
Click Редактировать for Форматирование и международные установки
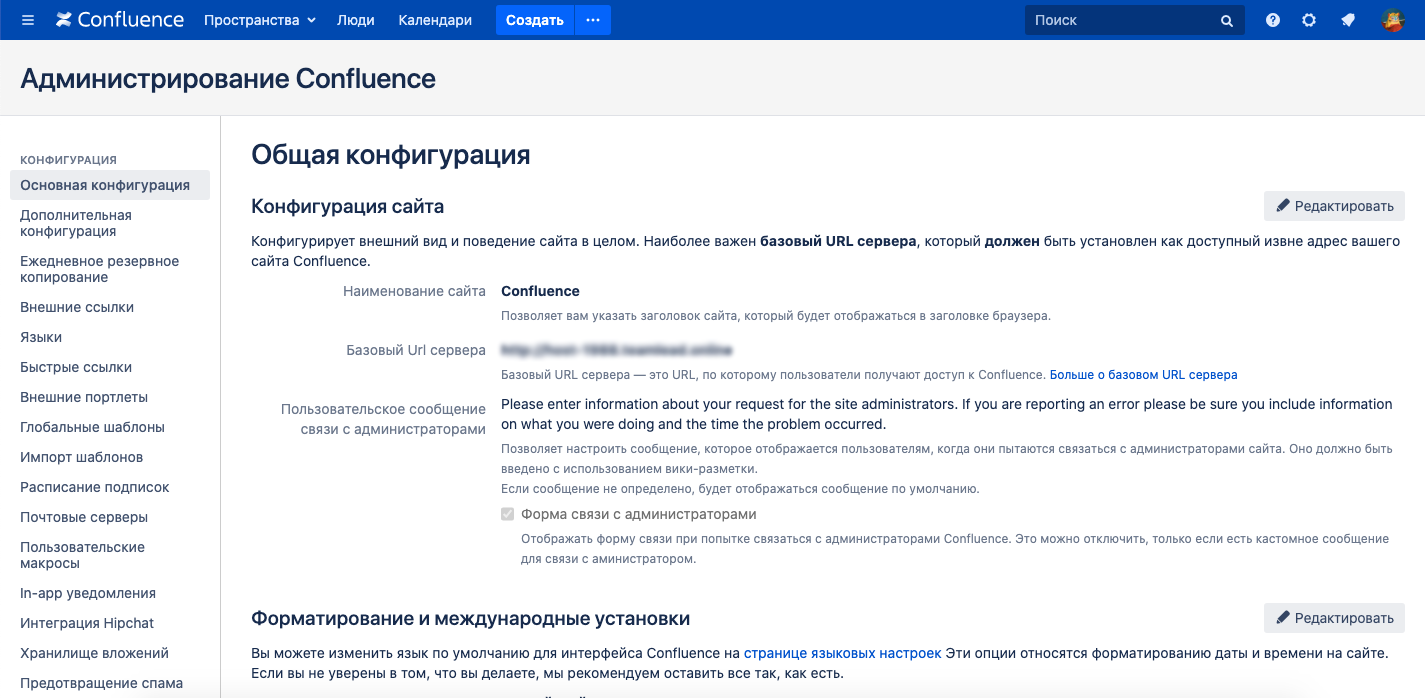coord(1334,618)
